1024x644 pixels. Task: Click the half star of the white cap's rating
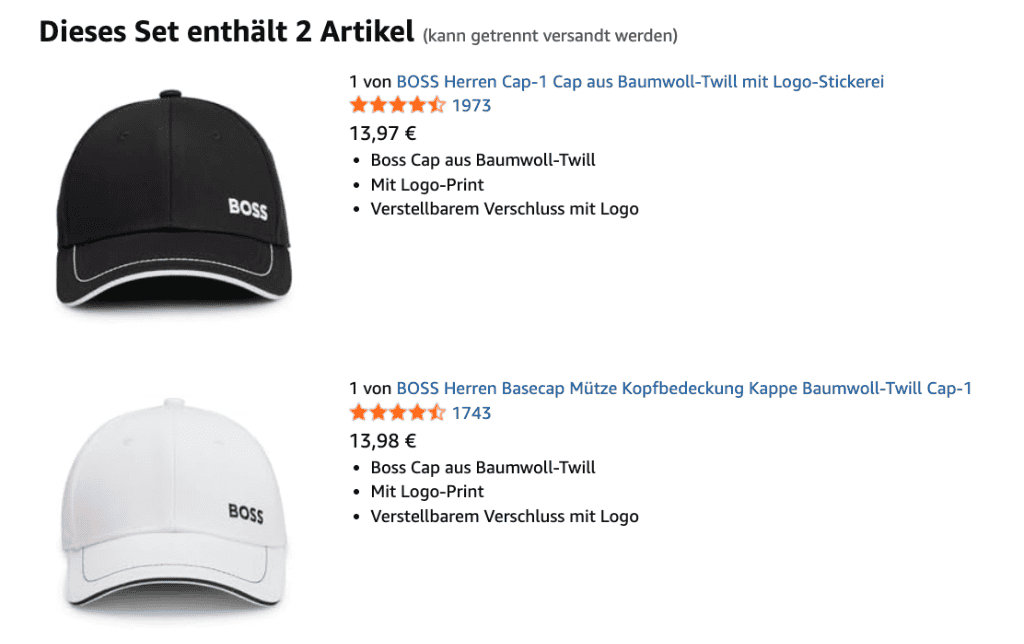click(437, 413)
